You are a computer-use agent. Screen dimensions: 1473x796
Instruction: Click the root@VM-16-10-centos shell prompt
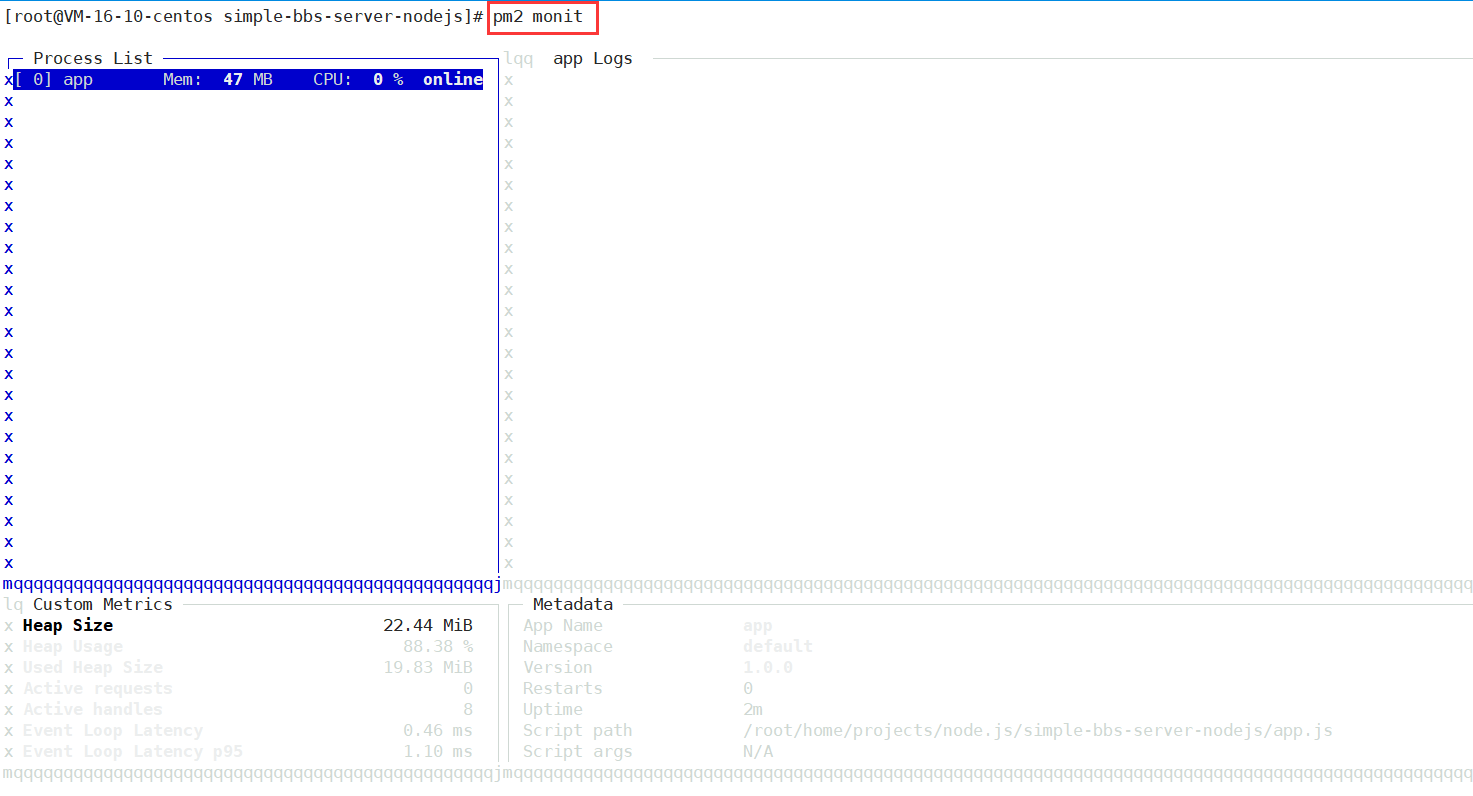tap(244, 16)
